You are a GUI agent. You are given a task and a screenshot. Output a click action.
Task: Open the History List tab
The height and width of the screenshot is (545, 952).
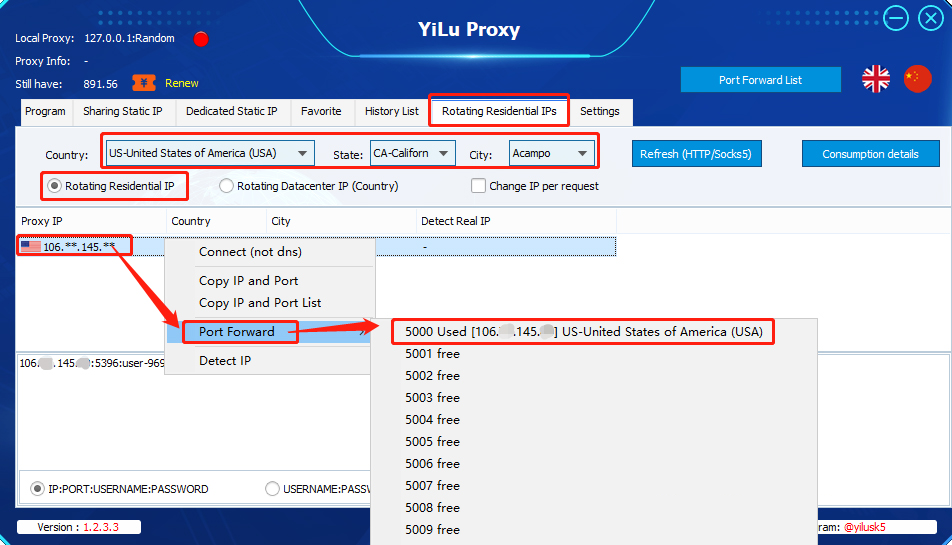392,112
